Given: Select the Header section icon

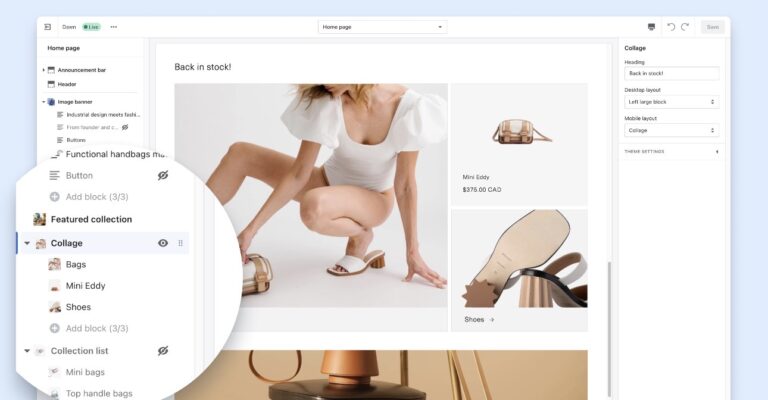Looking at the screenshot, I should [51, 84].
